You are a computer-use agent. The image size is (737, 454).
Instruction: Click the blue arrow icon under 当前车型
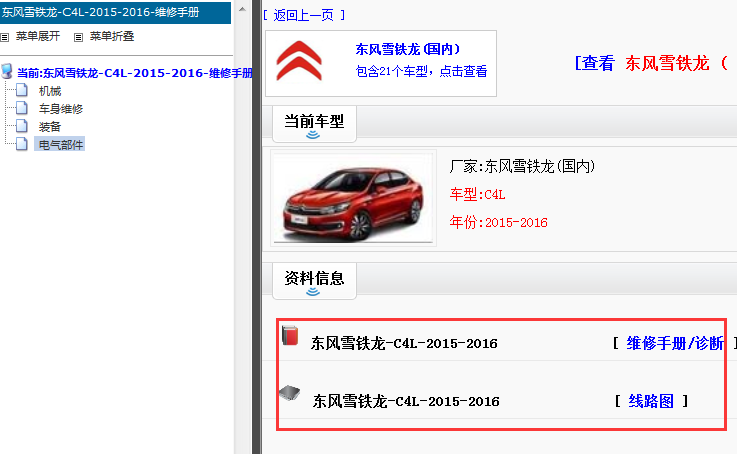[x=313, y=135]
